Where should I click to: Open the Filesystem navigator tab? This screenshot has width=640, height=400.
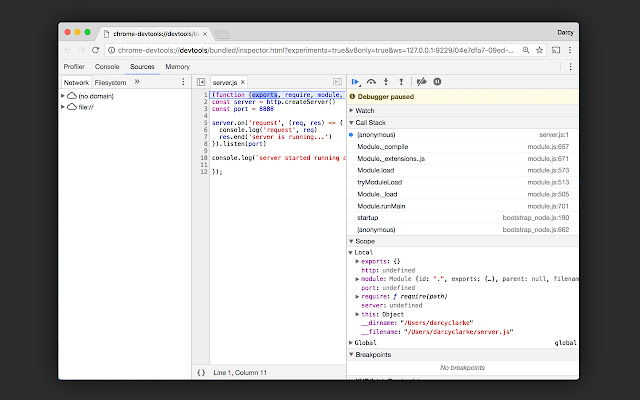tap(110, 82)
